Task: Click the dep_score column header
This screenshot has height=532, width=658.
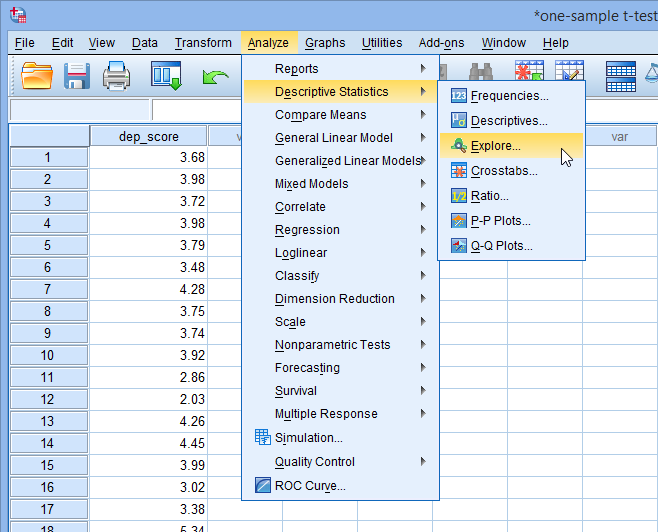Action: click(149, 136)
